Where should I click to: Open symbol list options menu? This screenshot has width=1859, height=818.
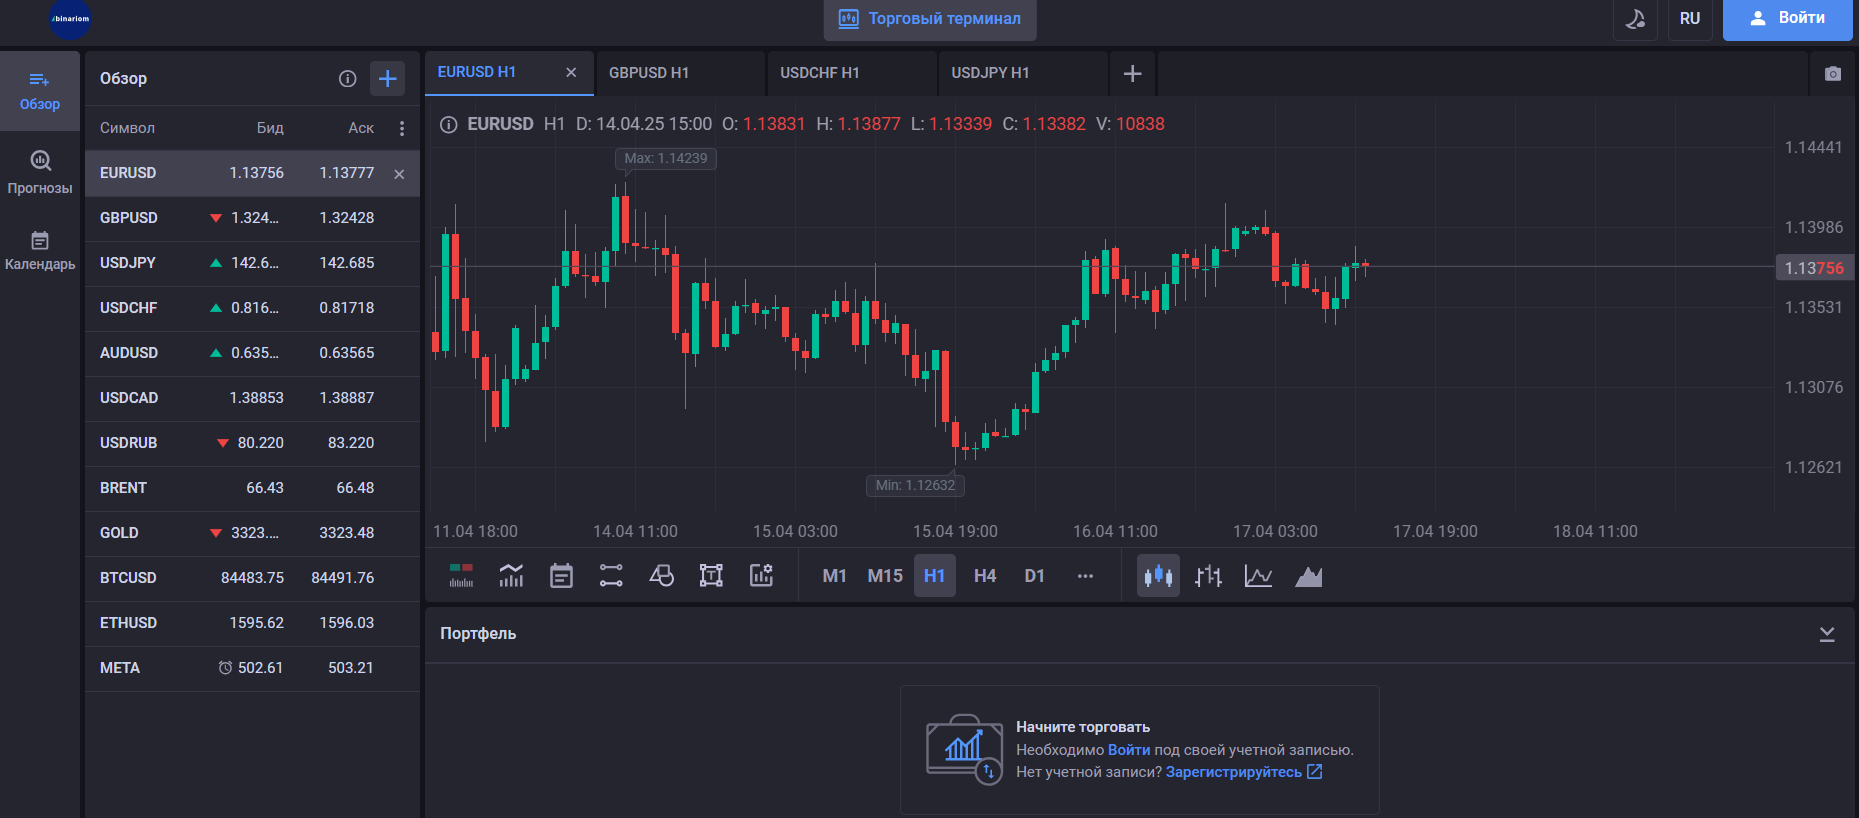click(402, 128)
